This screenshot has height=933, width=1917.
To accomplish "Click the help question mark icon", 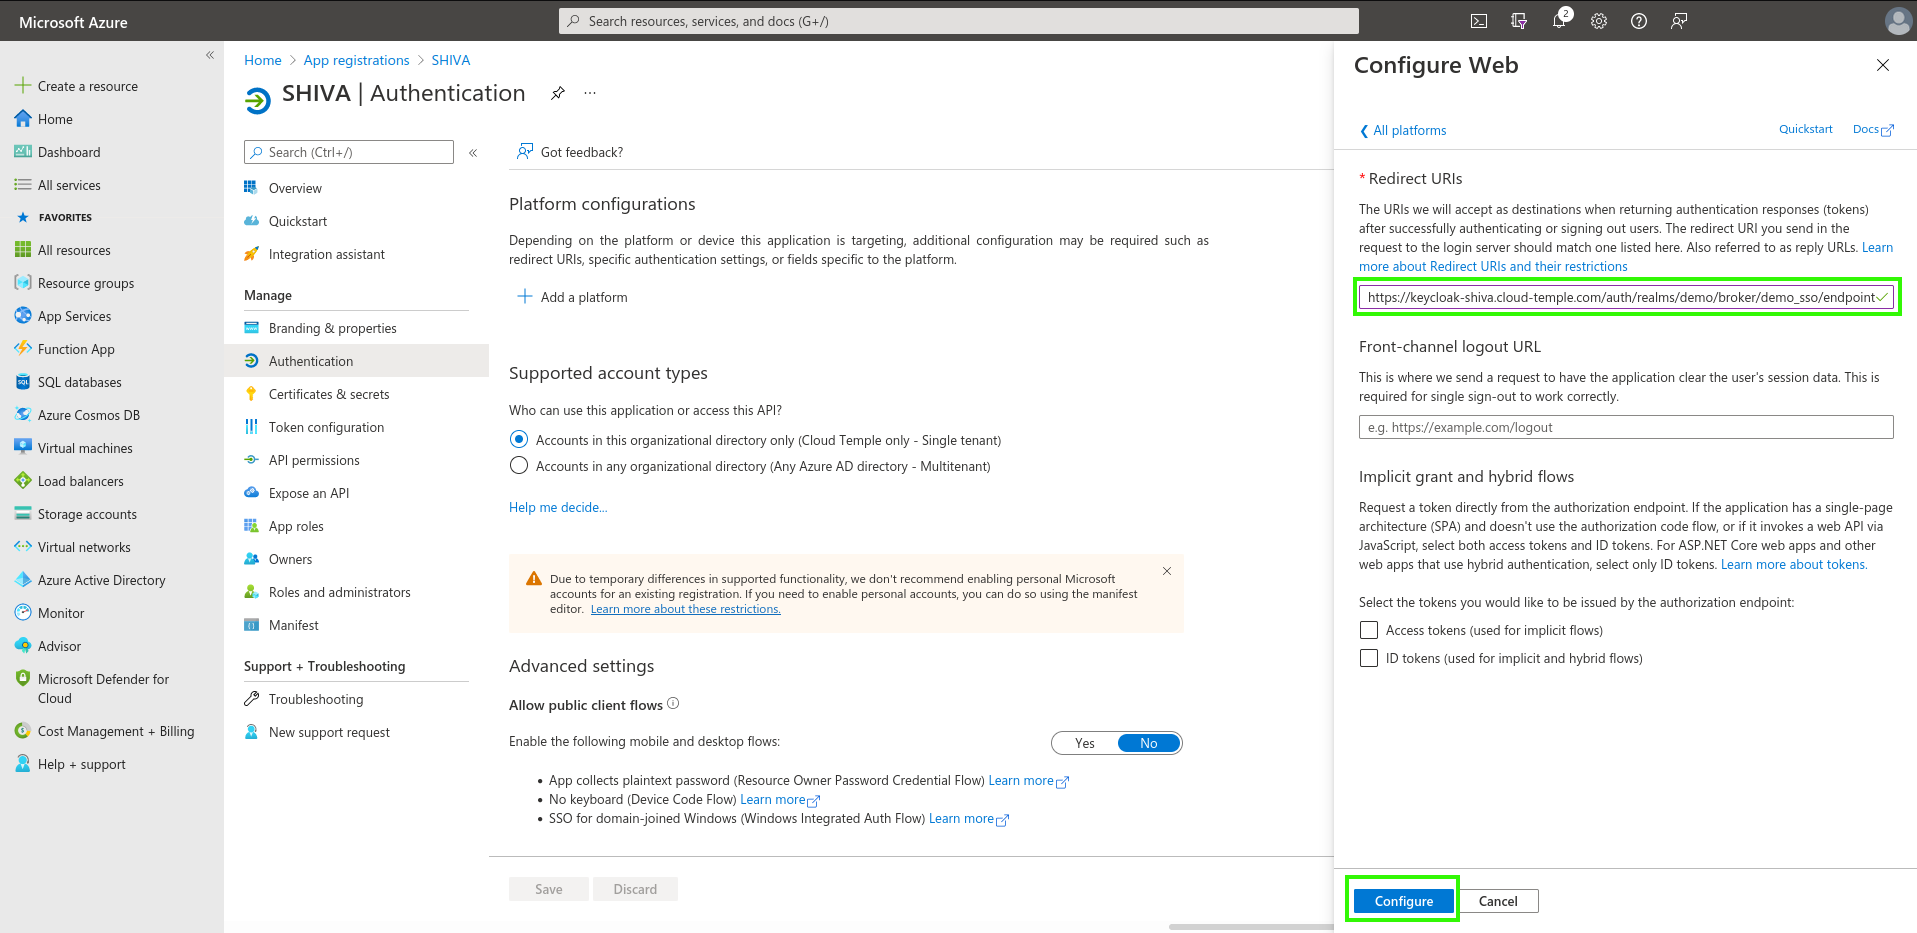I will pyautogui.click(x=1639, y=21).
